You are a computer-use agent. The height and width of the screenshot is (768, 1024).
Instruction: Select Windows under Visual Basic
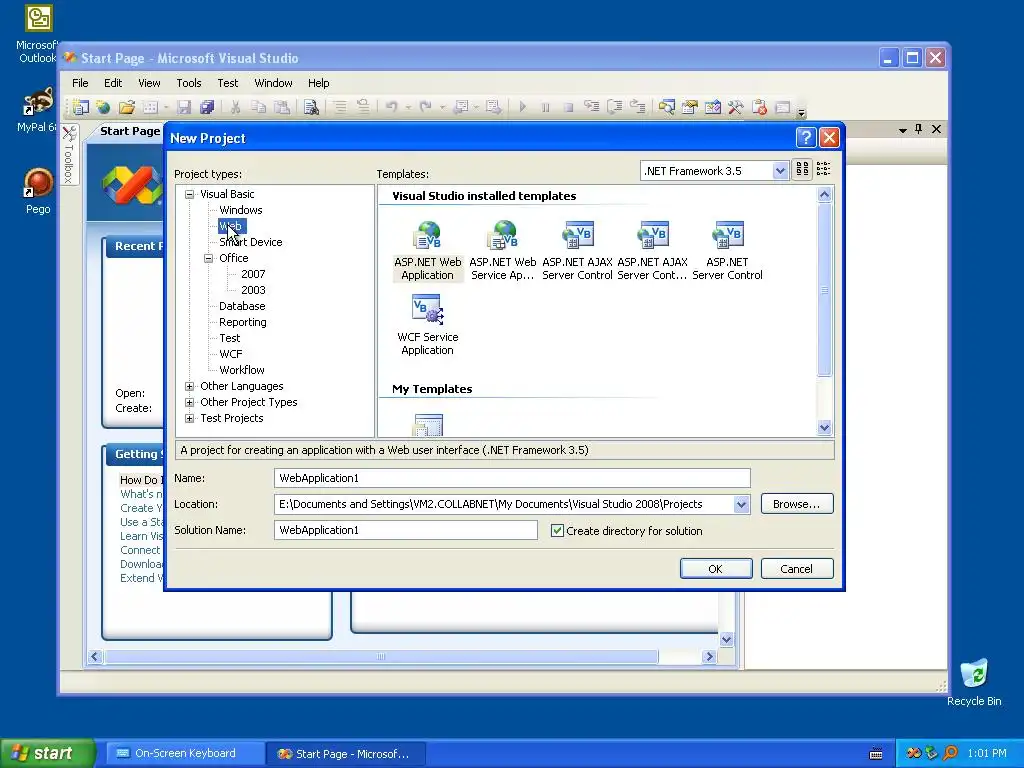pos(240,210)
